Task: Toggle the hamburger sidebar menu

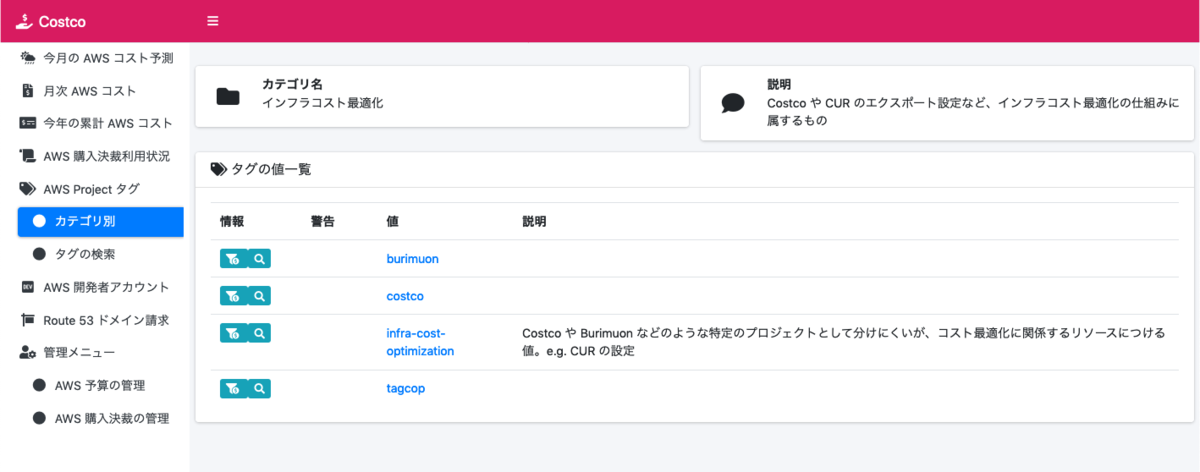Action: pos(212,21)
